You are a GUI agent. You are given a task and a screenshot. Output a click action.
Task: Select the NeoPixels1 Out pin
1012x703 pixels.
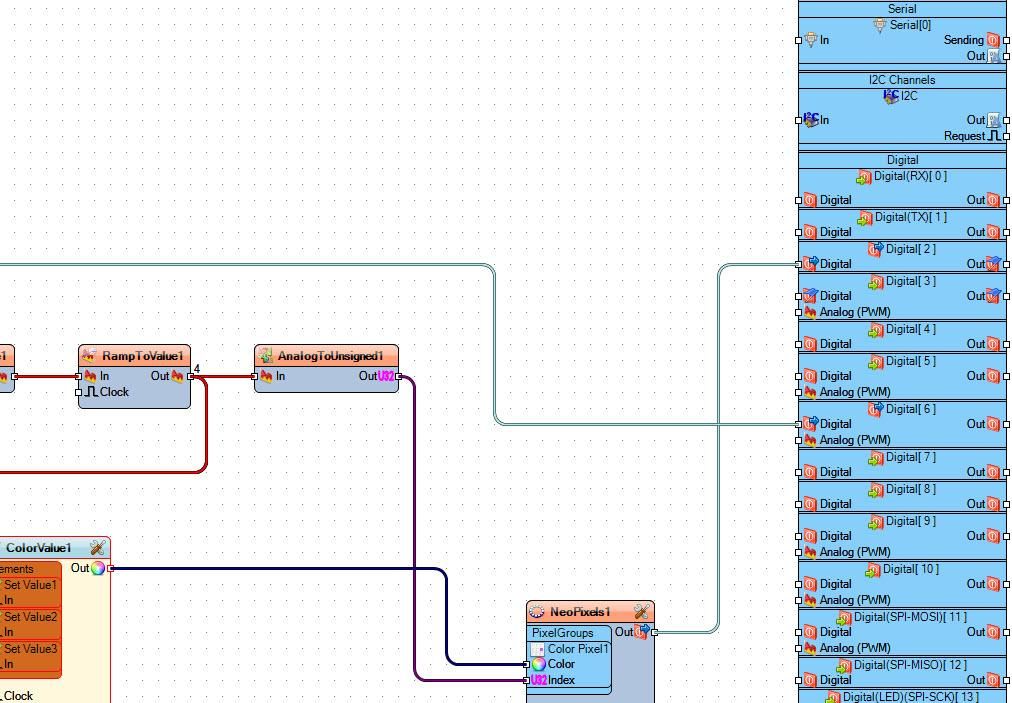click(654, 632)
